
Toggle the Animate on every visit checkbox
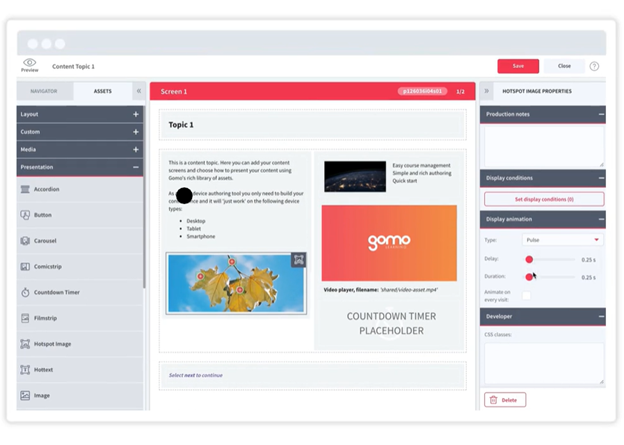point(527,295)
